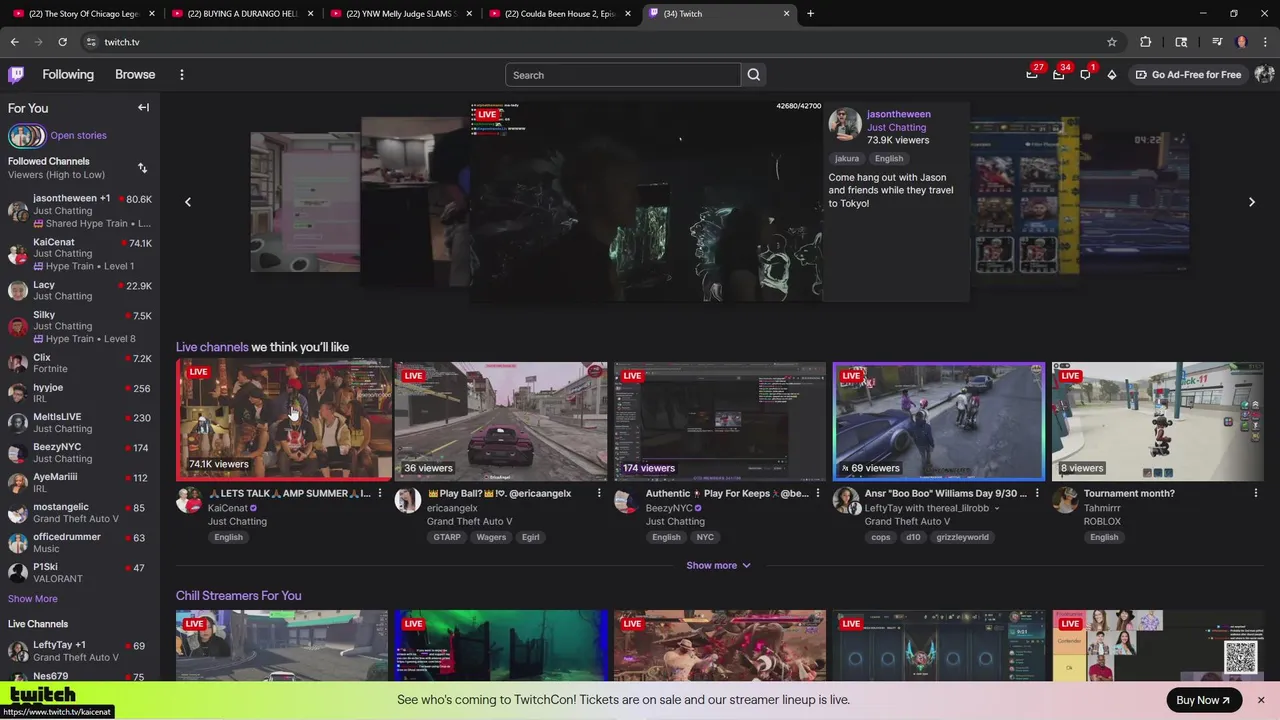1280x720 pixels.
Task: Bookmark this page with star icon
Action: pyautogui.click(x=1111, y=42)
